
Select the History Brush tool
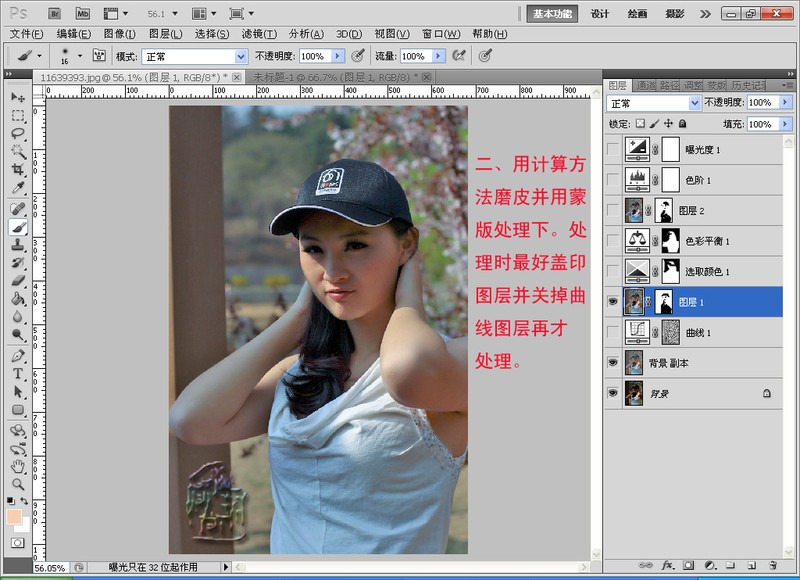(x=18, y=263)
